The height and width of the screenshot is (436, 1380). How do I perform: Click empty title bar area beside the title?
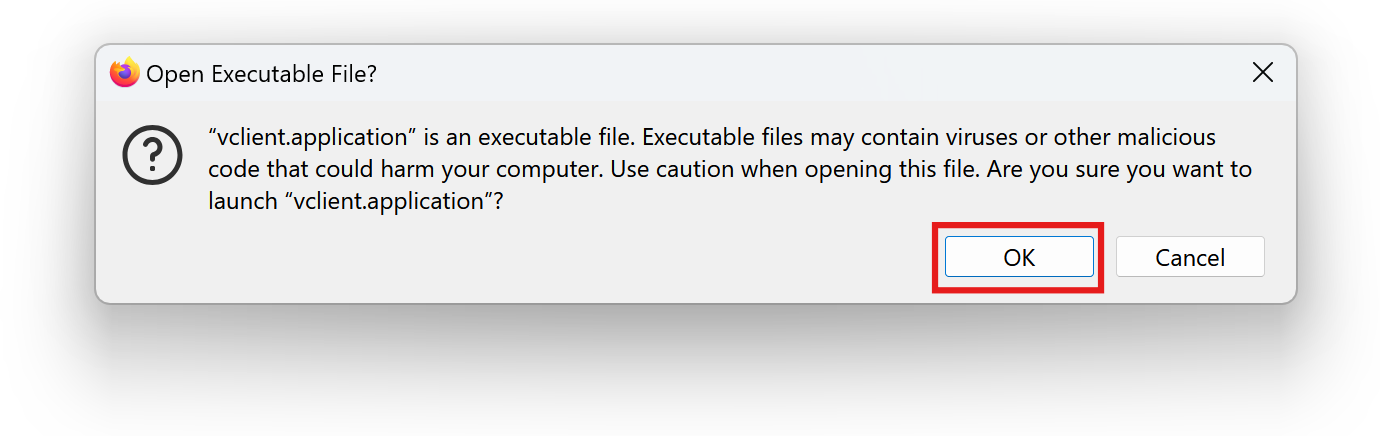pyautogui.click(x=800, y=73)
